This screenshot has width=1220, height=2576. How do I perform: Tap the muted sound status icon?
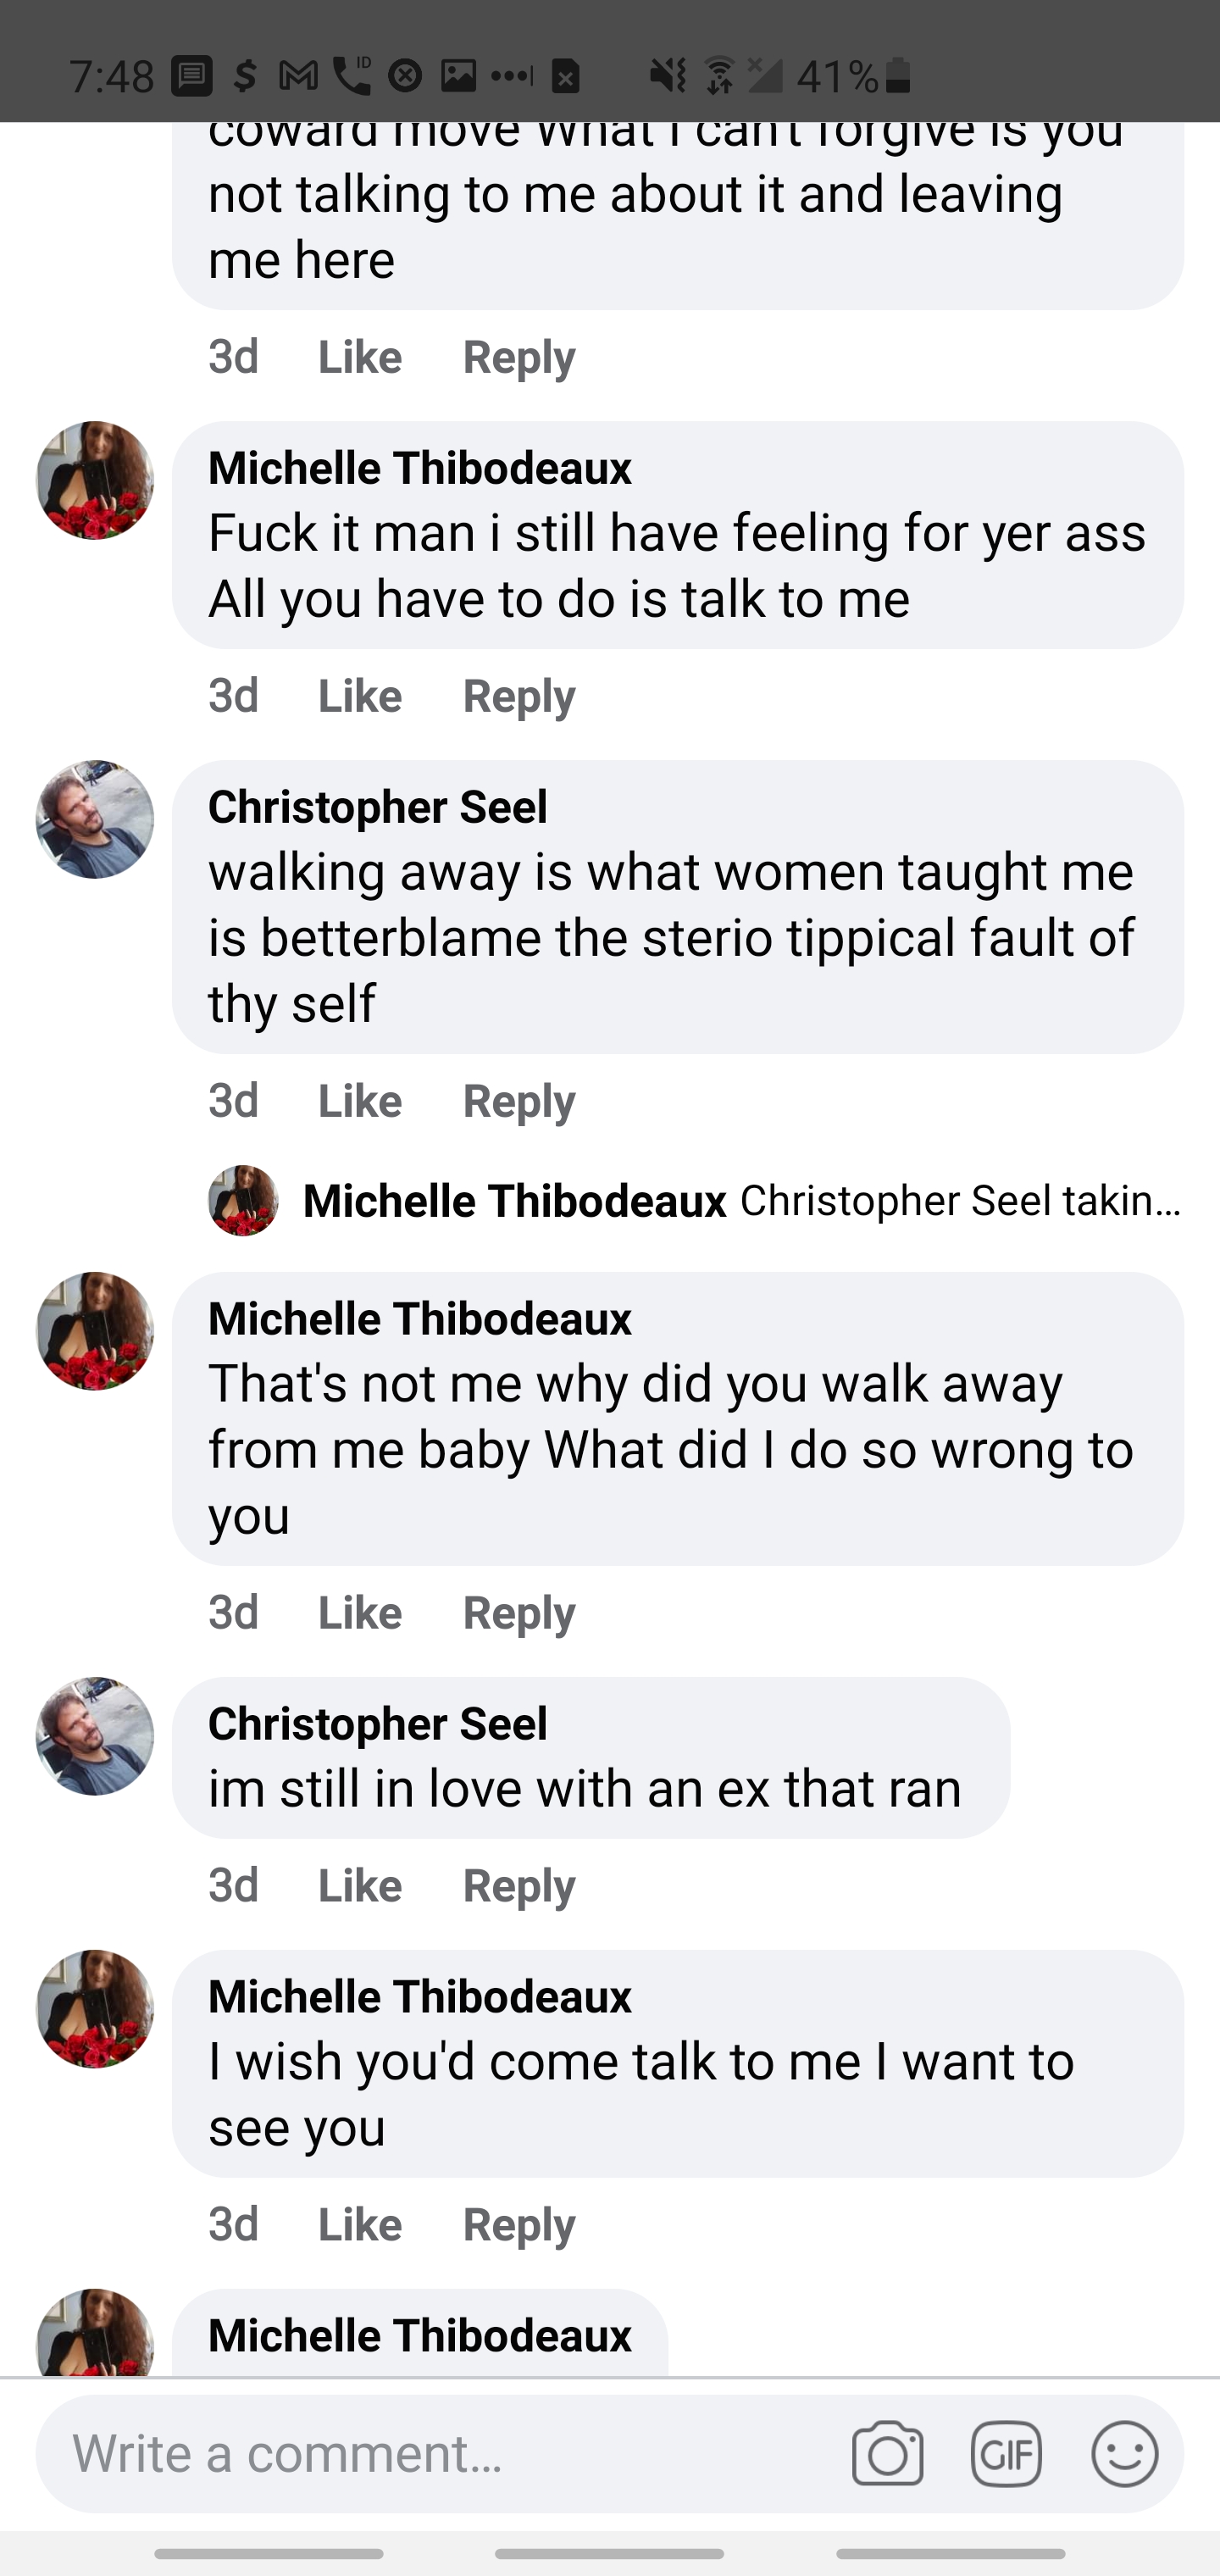[667, 75]
